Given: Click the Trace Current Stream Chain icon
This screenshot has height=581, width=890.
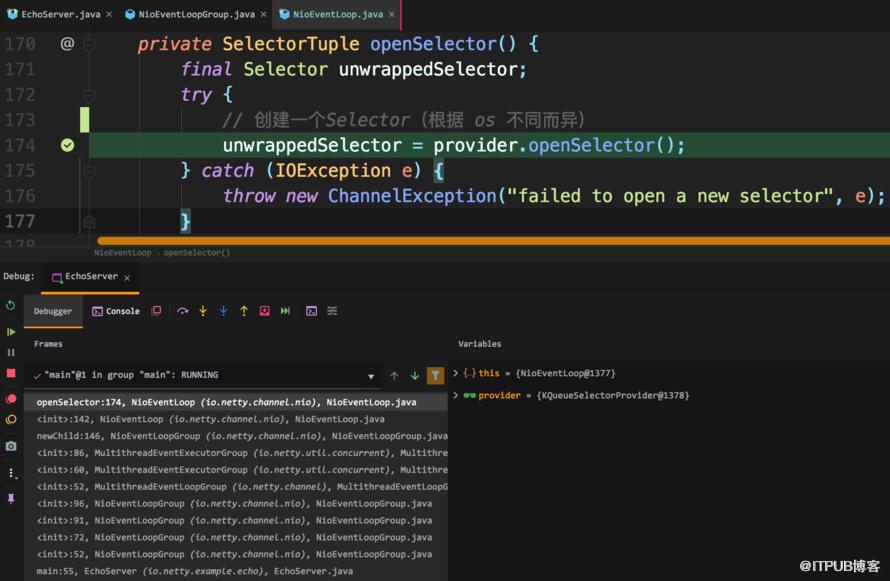Looking at the screenshot, I should click(x=332, y=311).
